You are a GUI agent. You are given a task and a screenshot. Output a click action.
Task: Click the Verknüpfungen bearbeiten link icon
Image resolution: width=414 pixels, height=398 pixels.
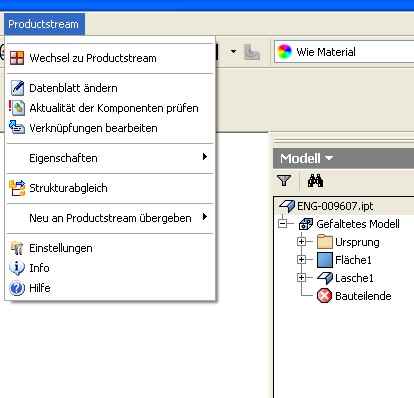pos(17,127)
